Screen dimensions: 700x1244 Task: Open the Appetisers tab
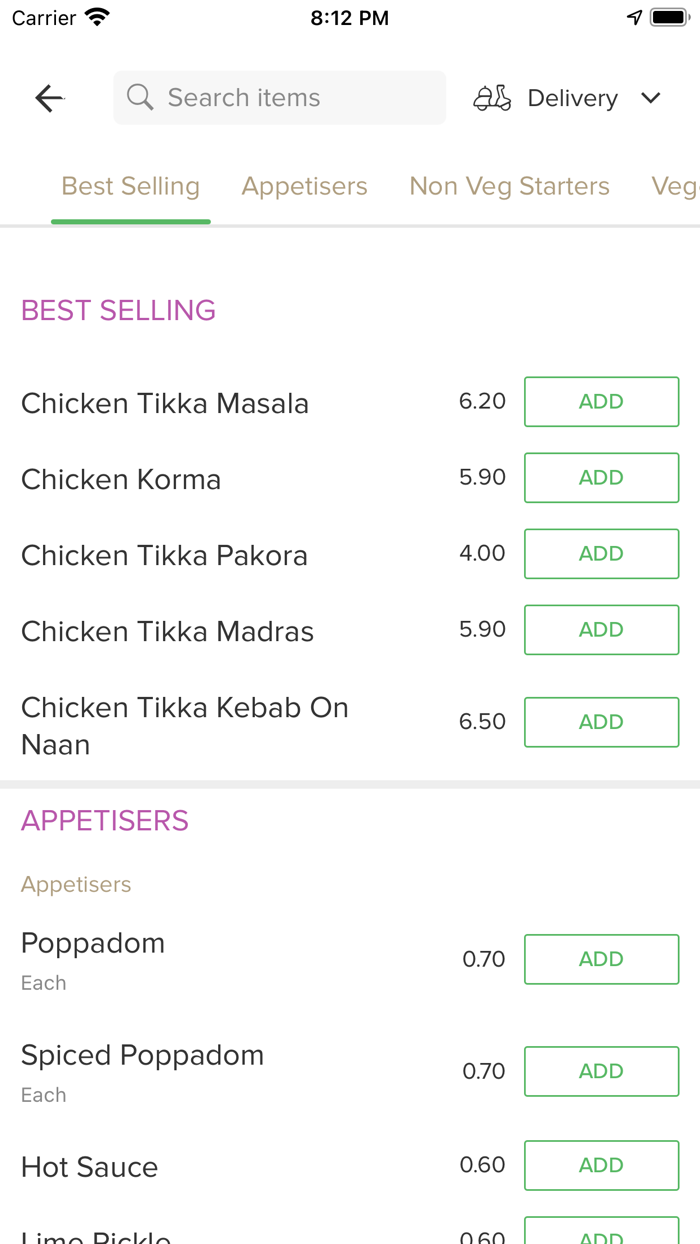pos(305,187)
